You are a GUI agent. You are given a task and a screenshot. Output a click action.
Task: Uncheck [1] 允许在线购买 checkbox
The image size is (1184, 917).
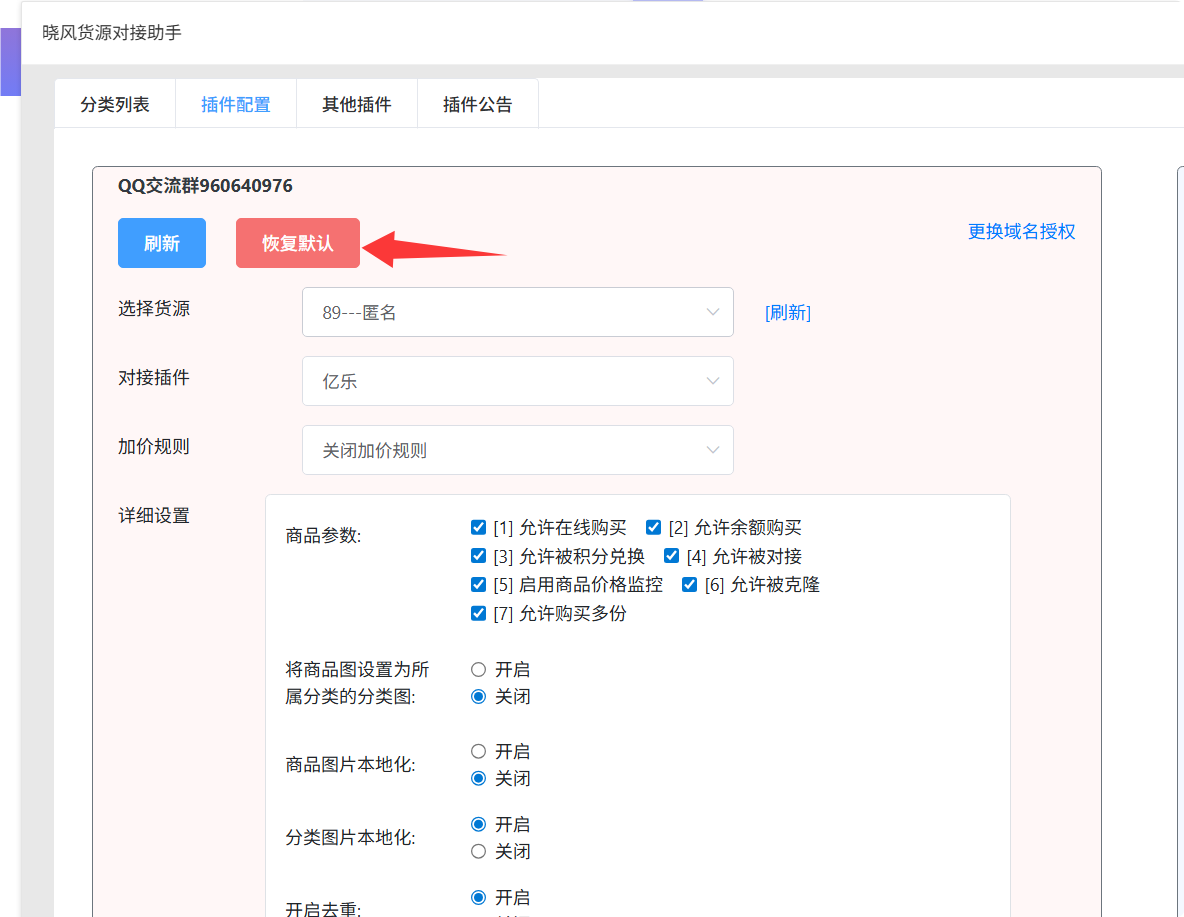pos(479,528)
